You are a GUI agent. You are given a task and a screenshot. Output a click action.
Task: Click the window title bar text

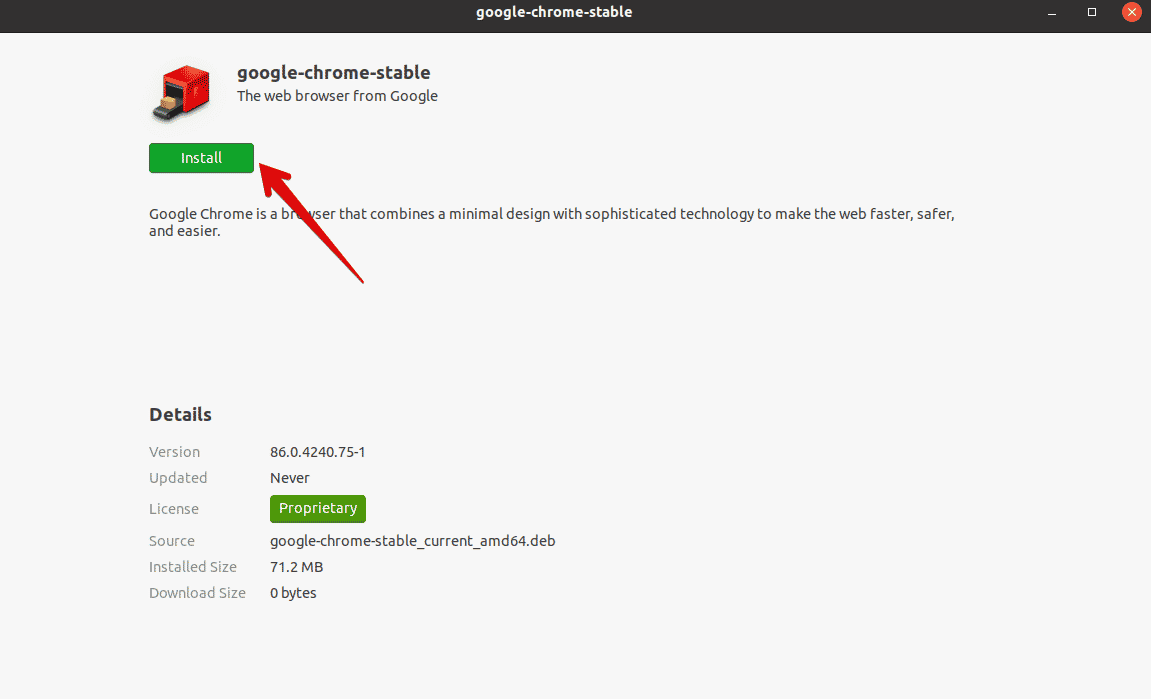coord(554,12)
